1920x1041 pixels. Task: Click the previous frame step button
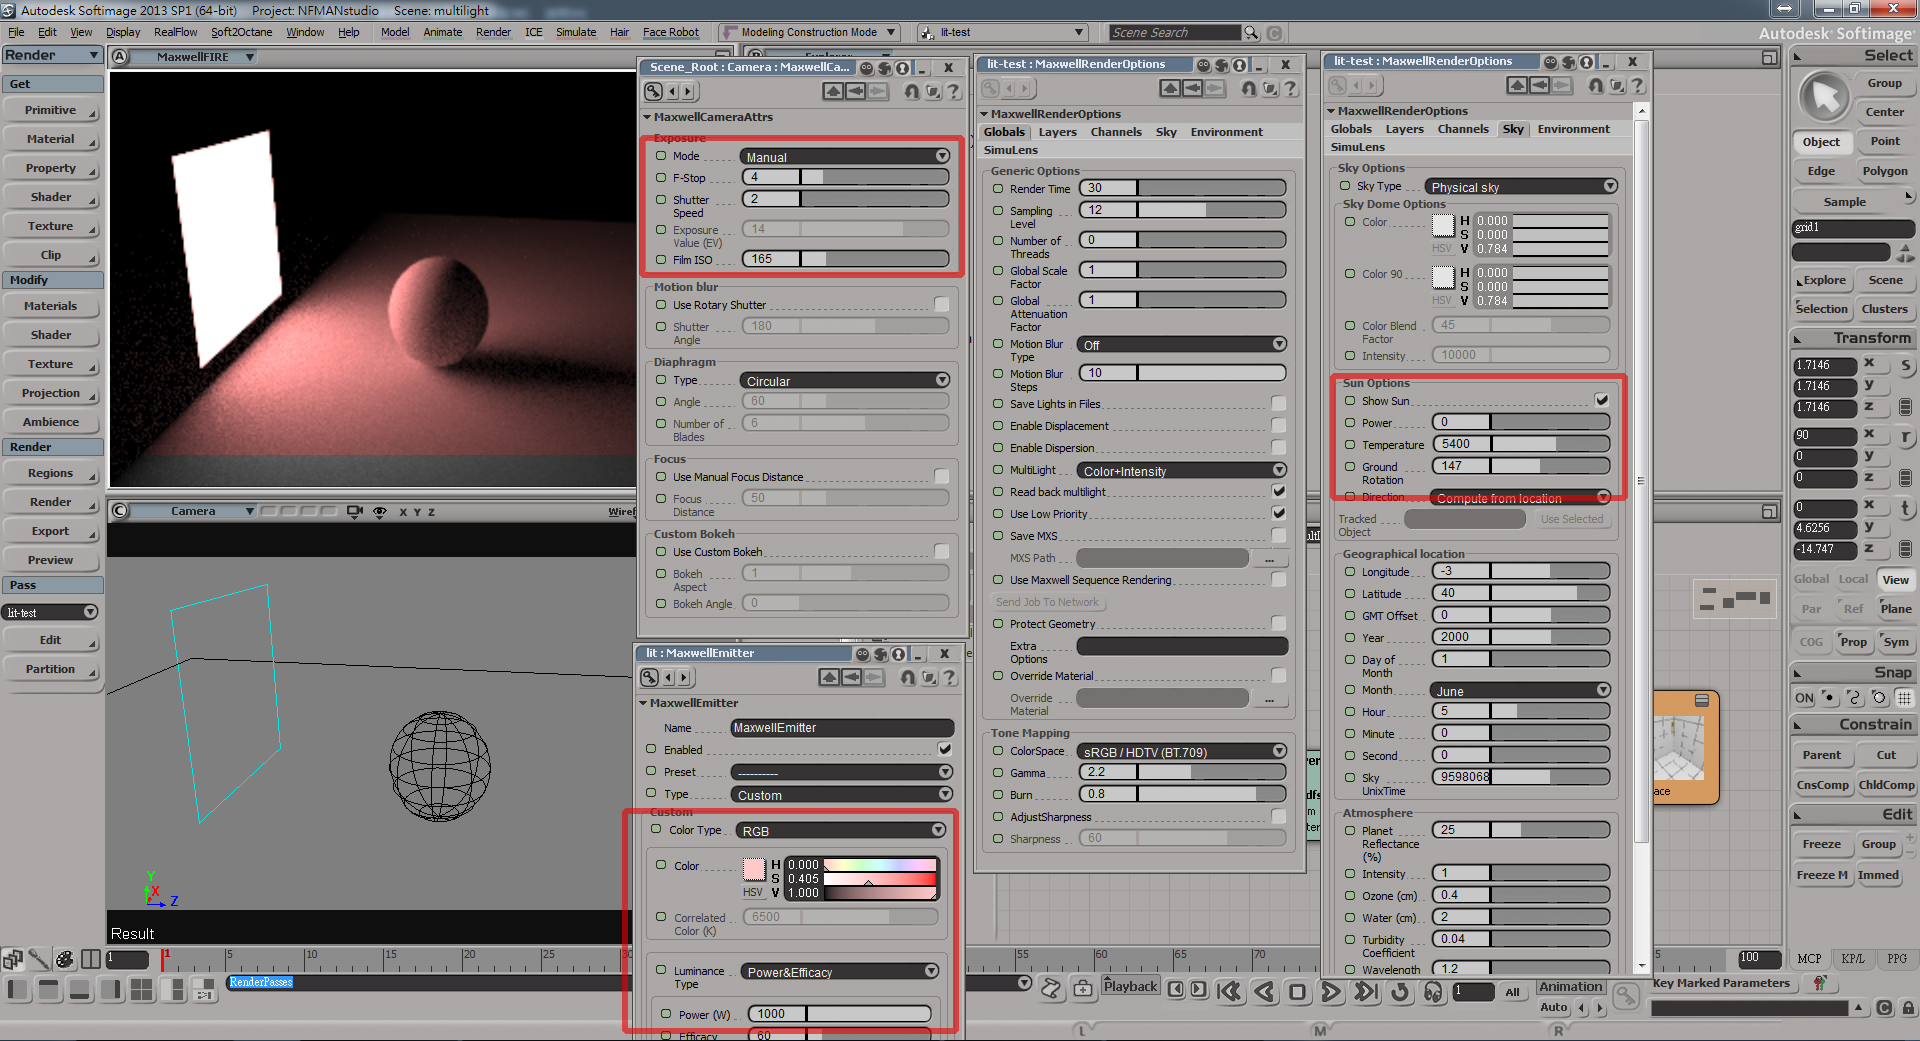[x=1176, y=990]
